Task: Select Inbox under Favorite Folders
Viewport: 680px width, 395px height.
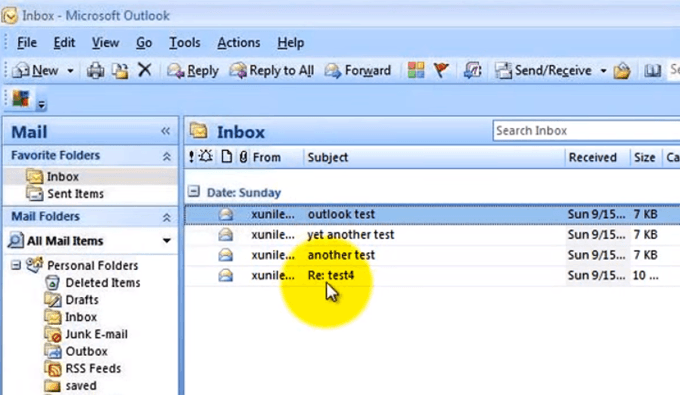Action: coord(62,176)
